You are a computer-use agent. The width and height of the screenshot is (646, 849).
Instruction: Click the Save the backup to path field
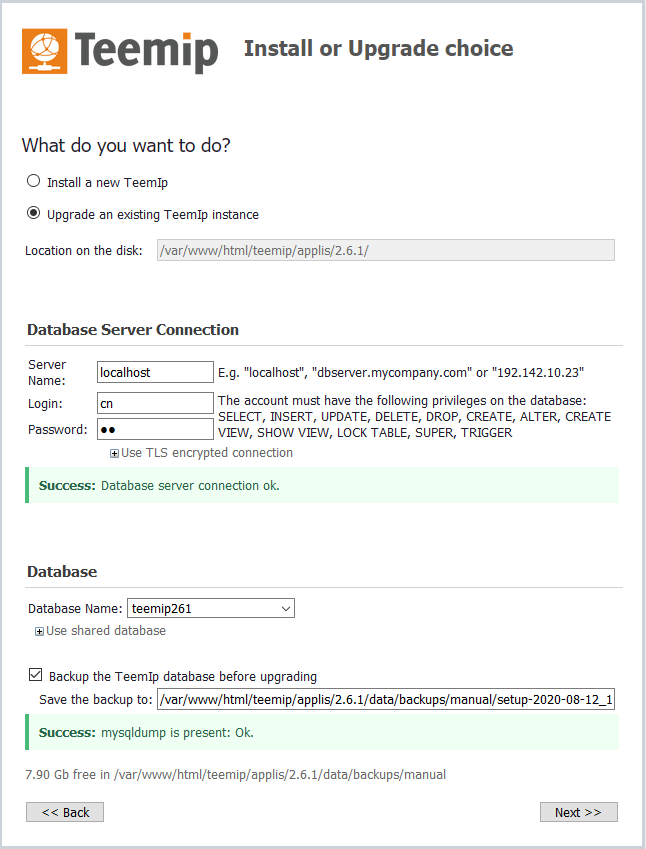[x=385, y=700]
